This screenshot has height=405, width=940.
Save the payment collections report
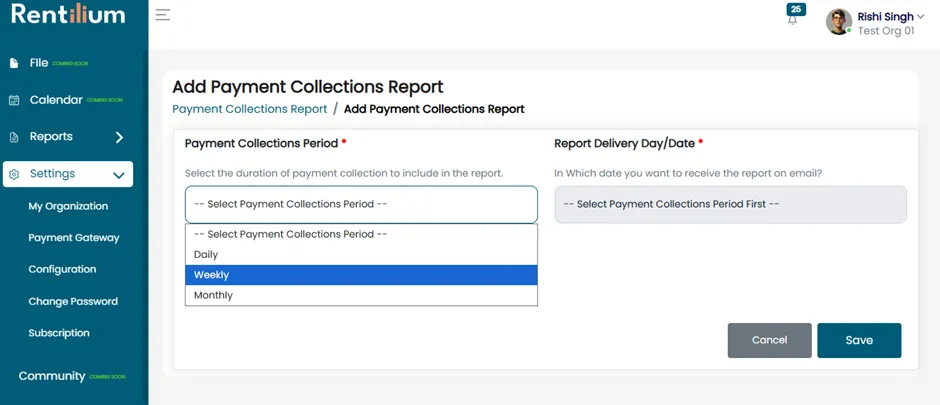pos(859,340)
